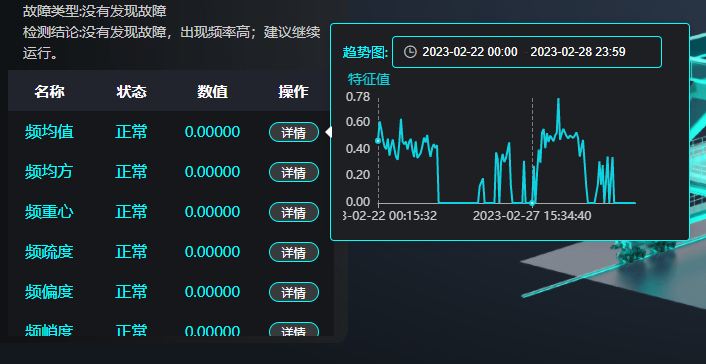Click the 2023-02-27 15:34:40 axis label
706x364 pixels.
(532, 216)
